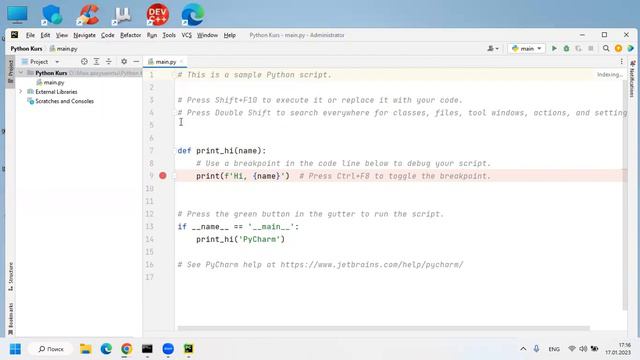
Task: Place cursor on def print_hi(name) line
Action: pos(222,151)
